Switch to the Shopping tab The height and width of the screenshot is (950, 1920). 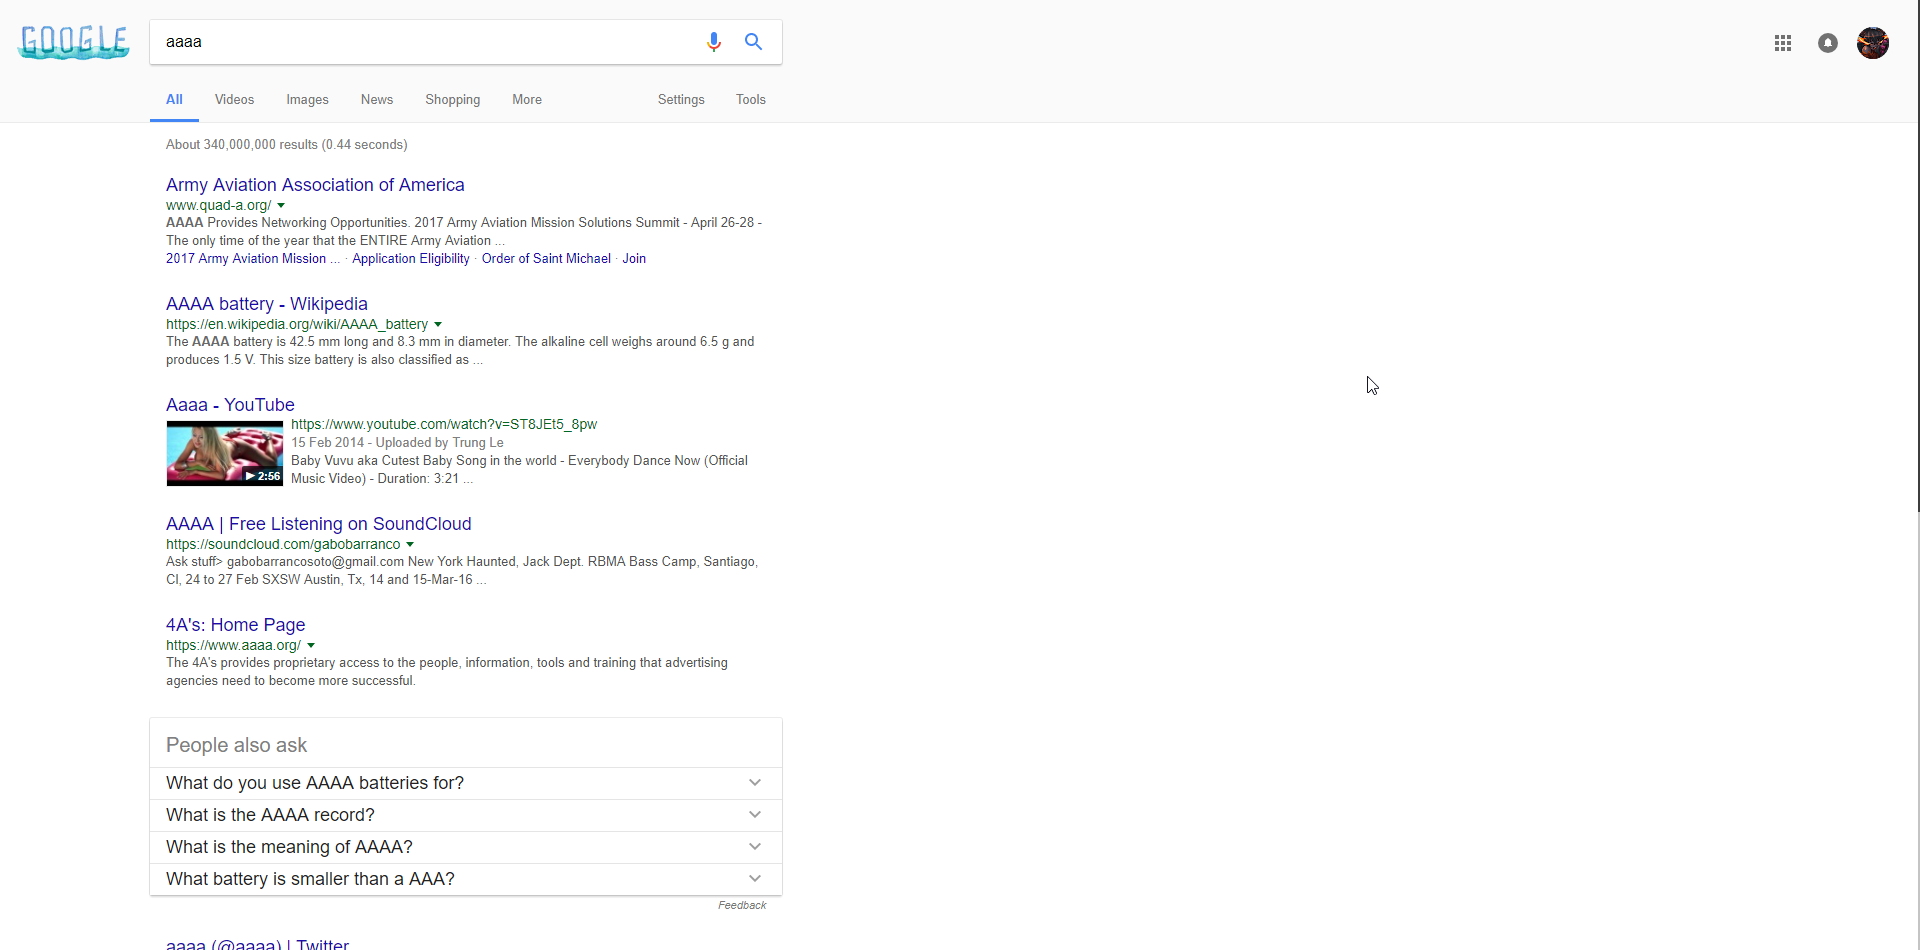[453, 100]
